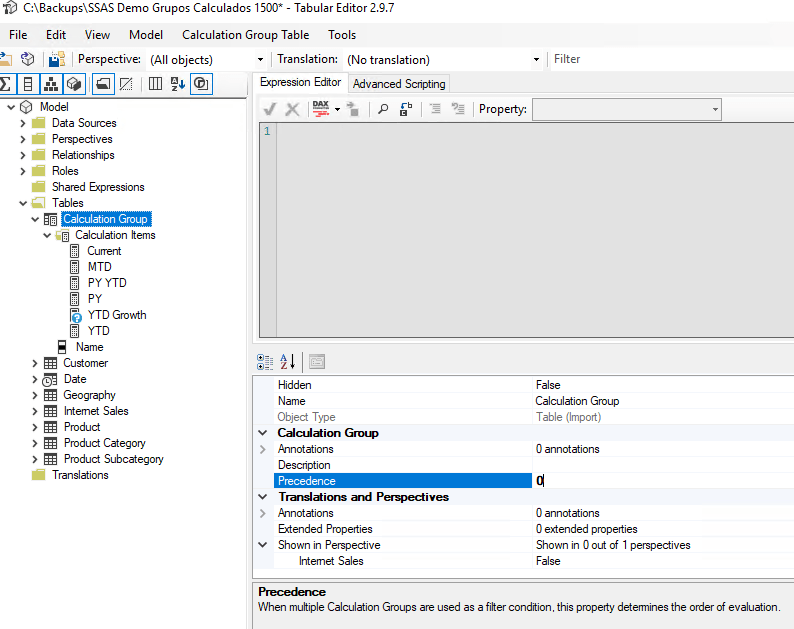Click the Replace icon in the expression toolbar
This screenshot has height=629, width=794.
coord(406,109)
